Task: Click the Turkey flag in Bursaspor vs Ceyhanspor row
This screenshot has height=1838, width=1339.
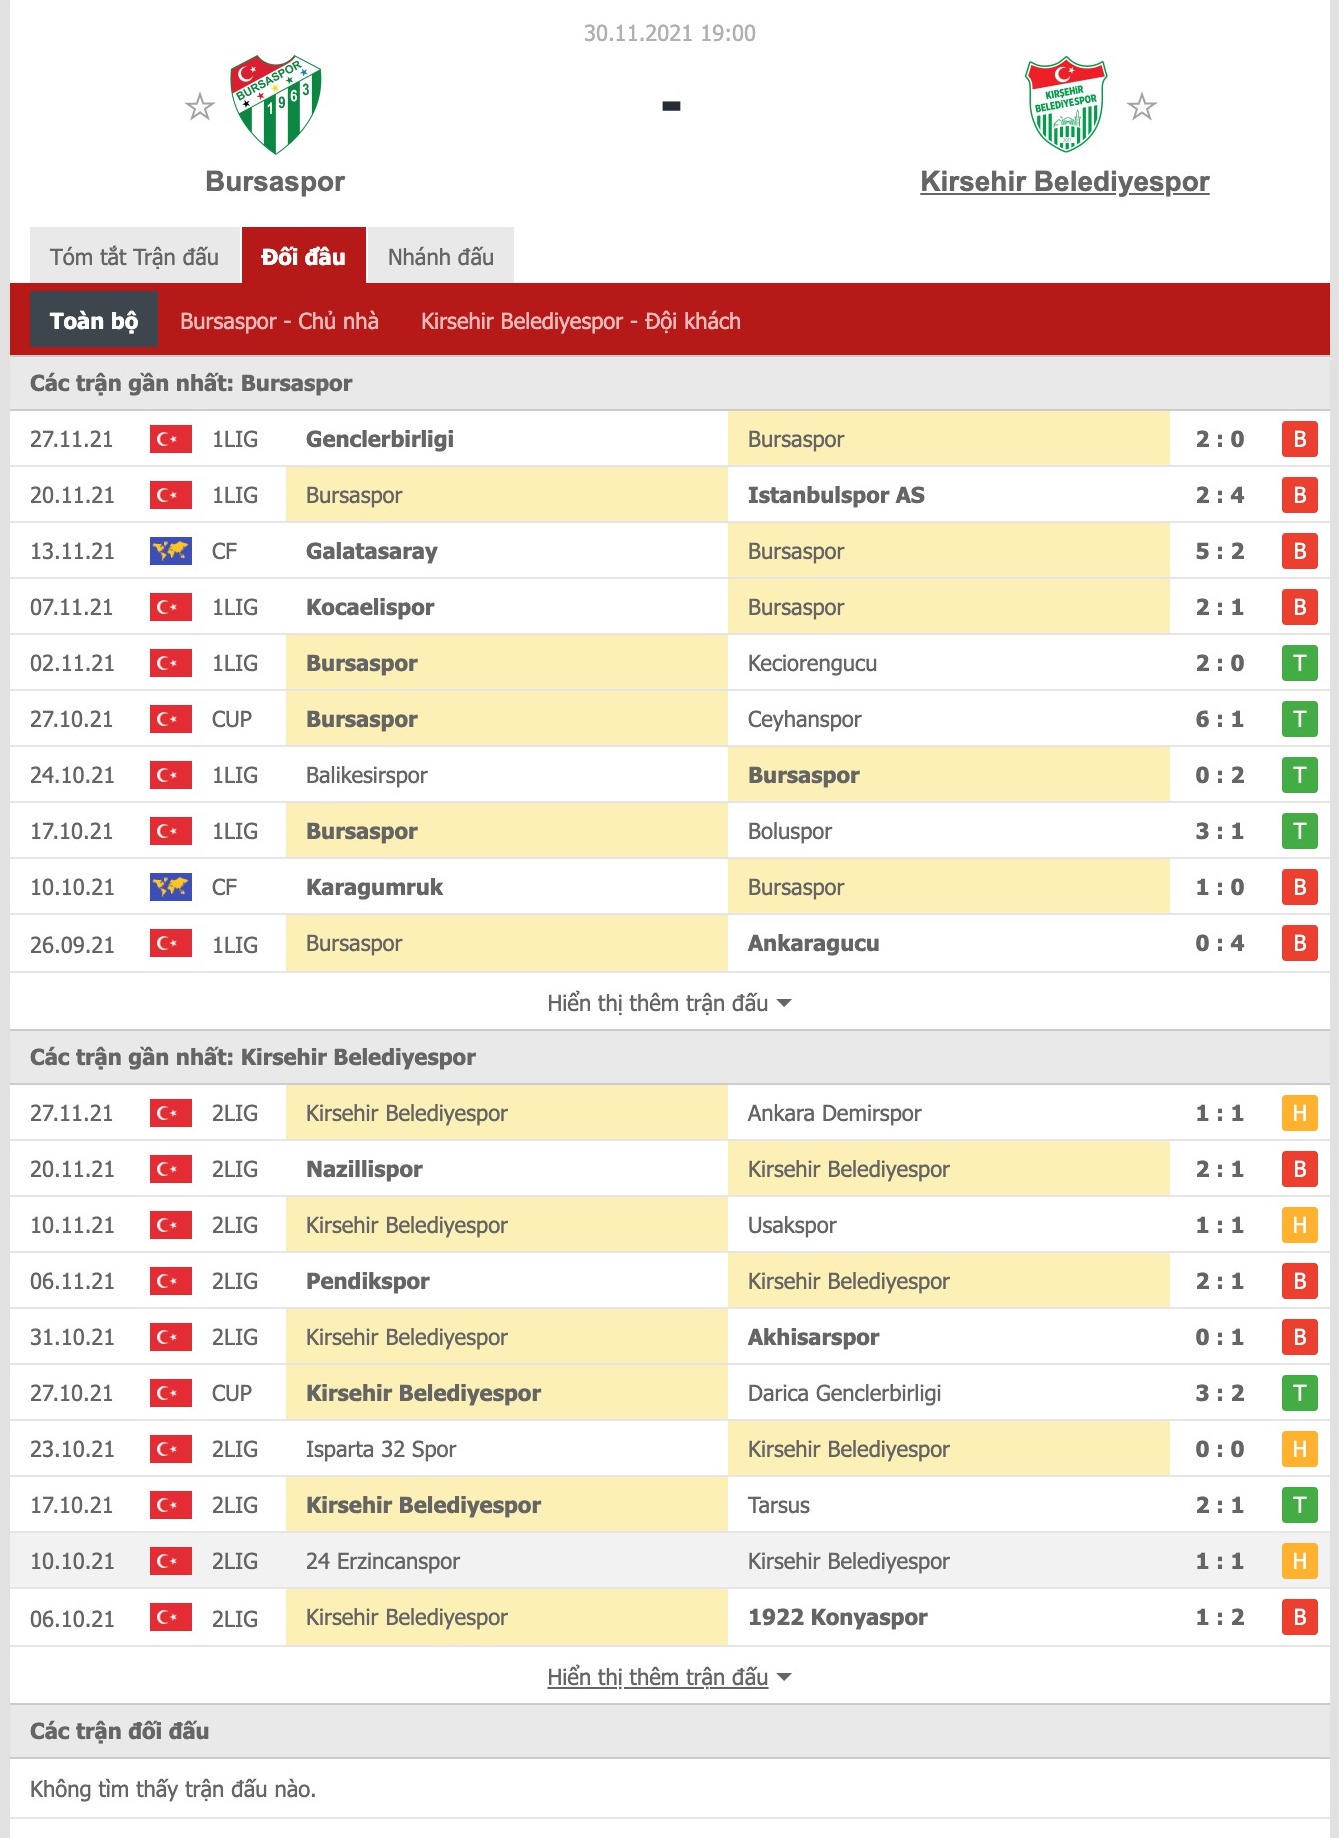Action: coord(171,719)
